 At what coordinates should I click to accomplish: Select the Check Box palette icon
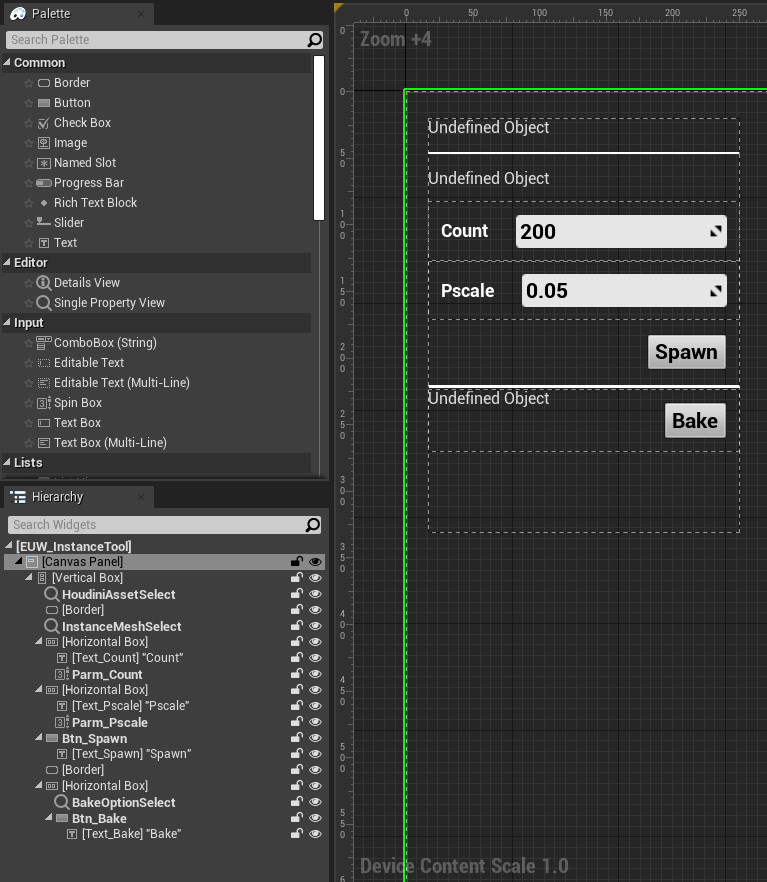[43, 123]
